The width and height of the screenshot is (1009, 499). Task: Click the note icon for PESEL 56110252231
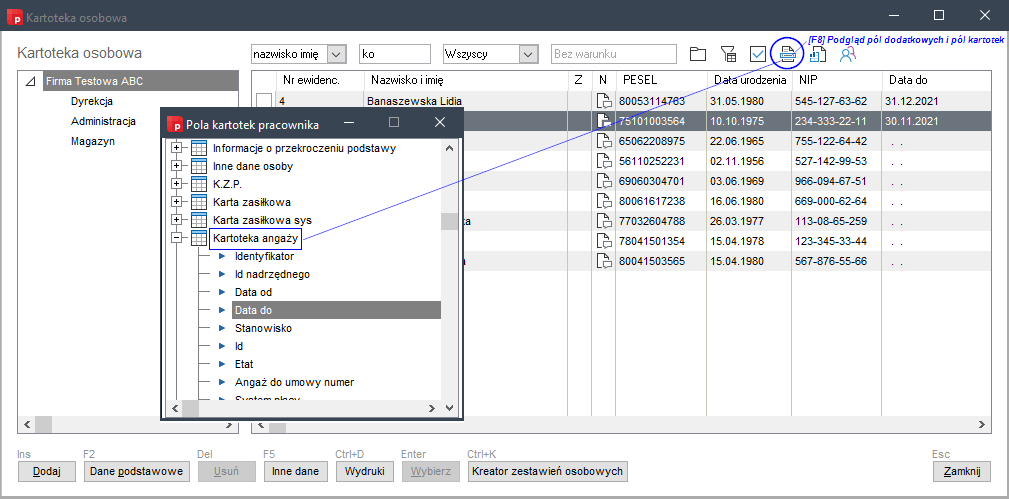click(x=604, y=161)
